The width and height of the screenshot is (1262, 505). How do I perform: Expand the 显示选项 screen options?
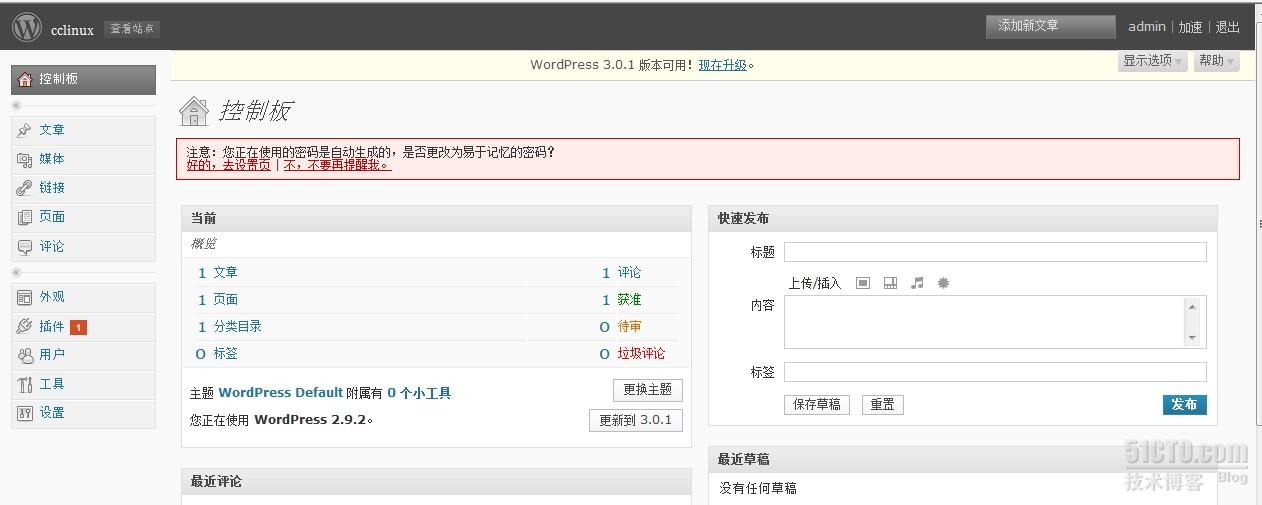click(x=1152, y=61)
